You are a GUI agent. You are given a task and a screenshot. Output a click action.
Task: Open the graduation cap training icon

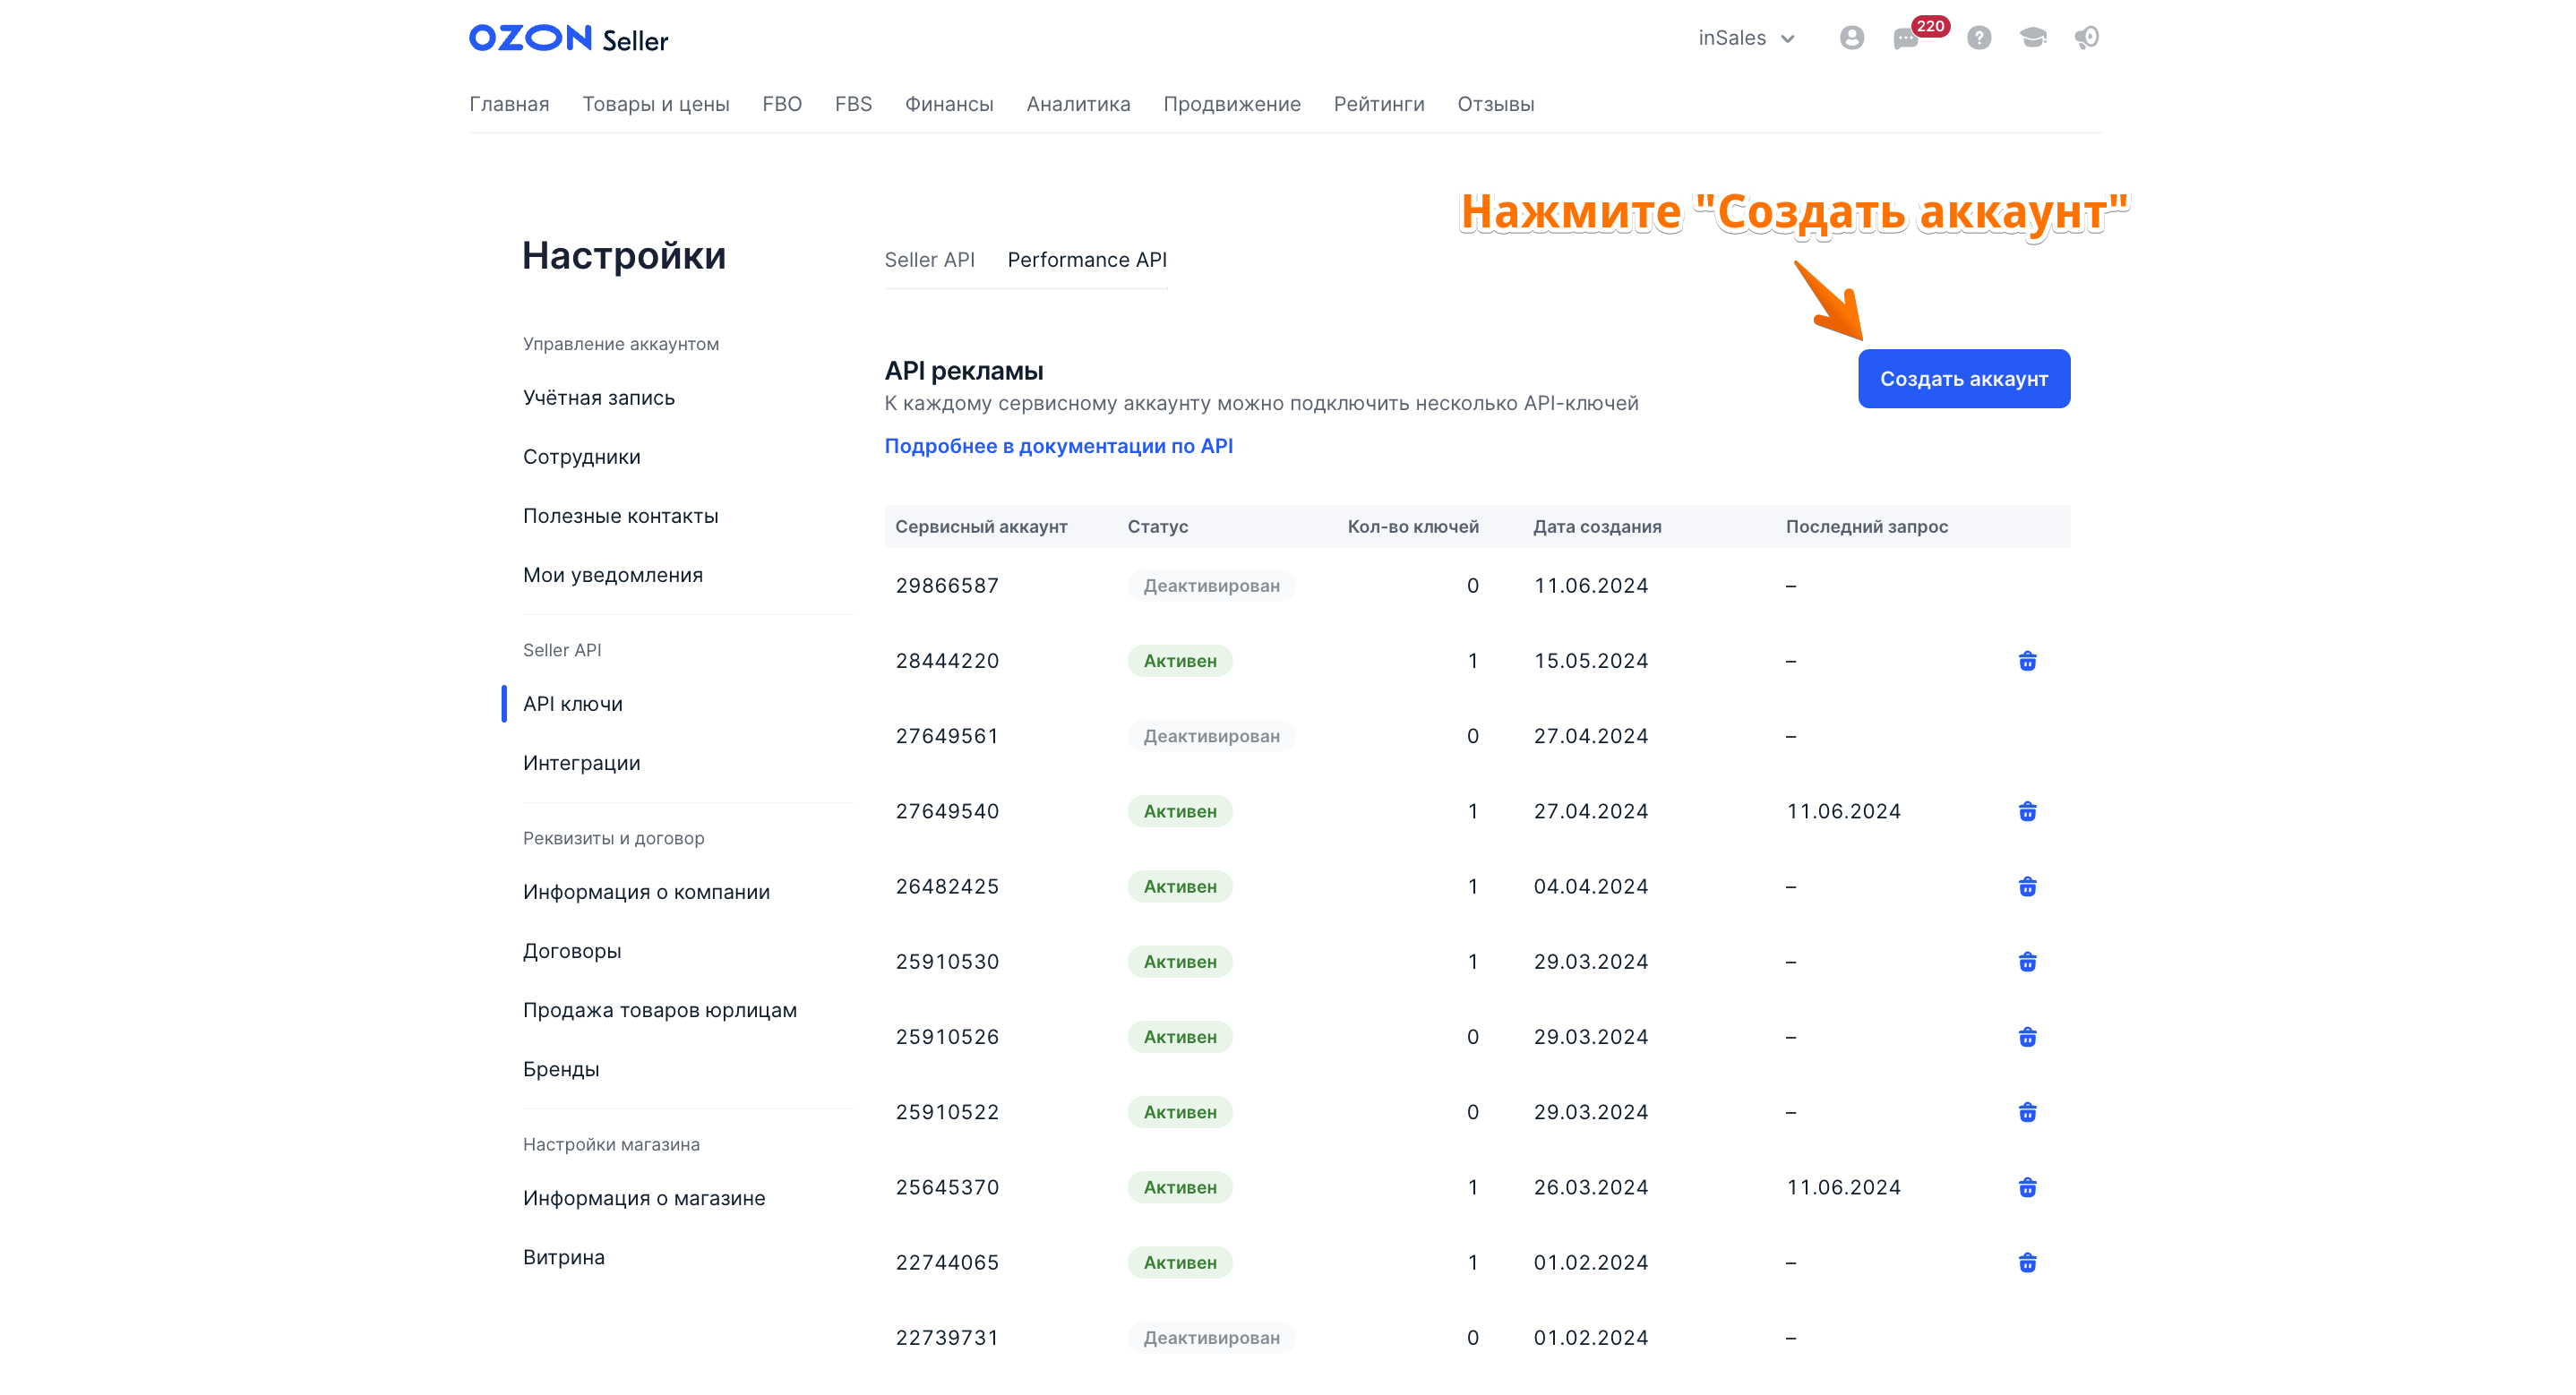click(2032, 38)
